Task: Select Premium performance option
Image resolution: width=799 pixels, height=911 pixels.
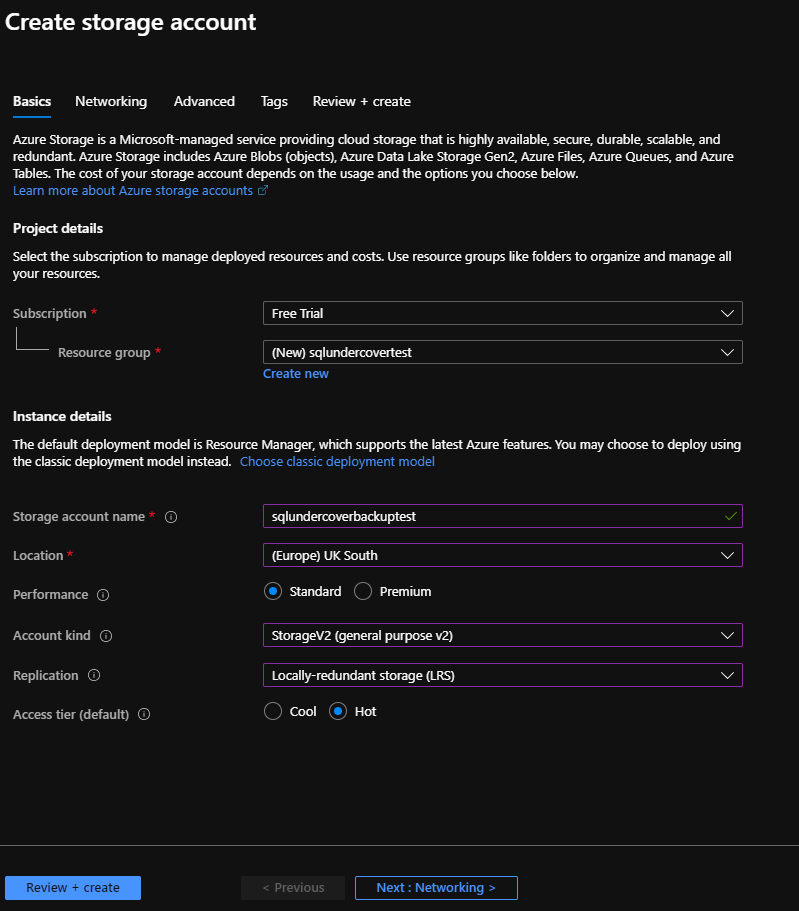Action: (363, 592)
